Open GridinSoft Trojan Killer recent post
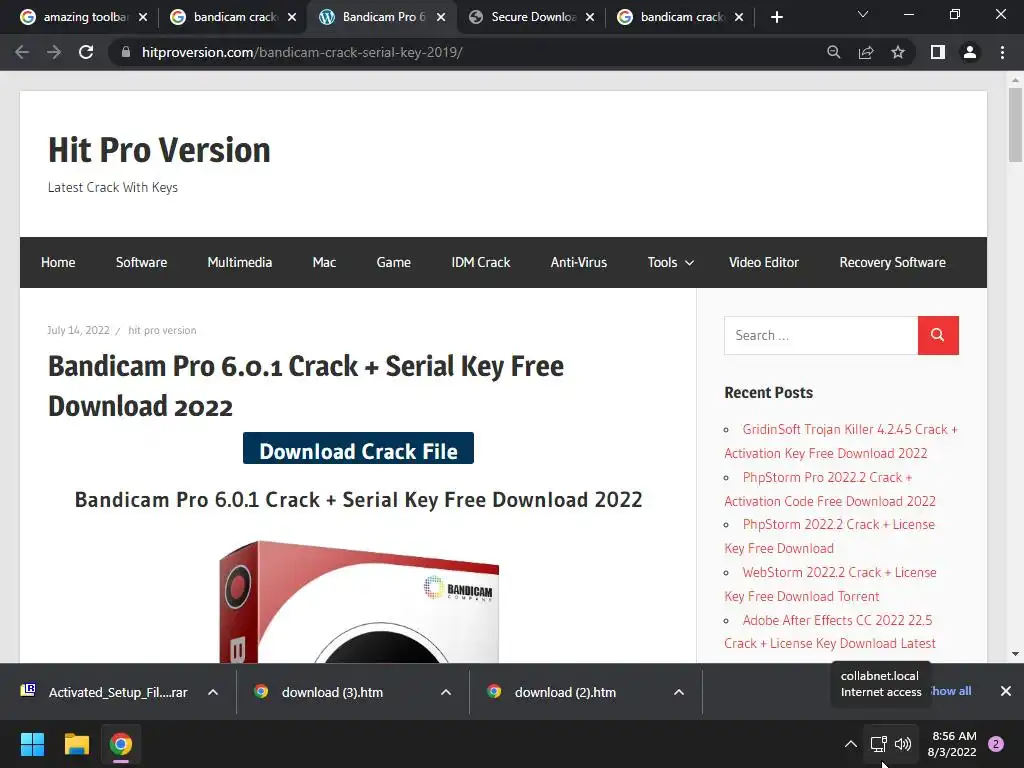 tap(841, 441)
